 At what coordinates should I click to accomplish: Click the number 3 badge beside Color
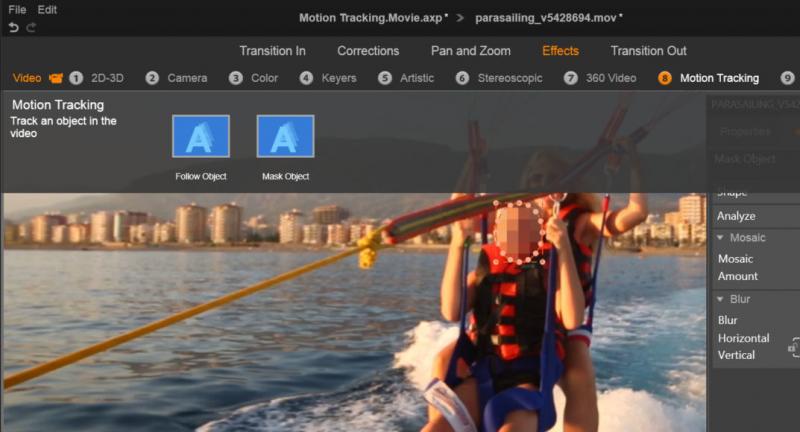[235, 78]
